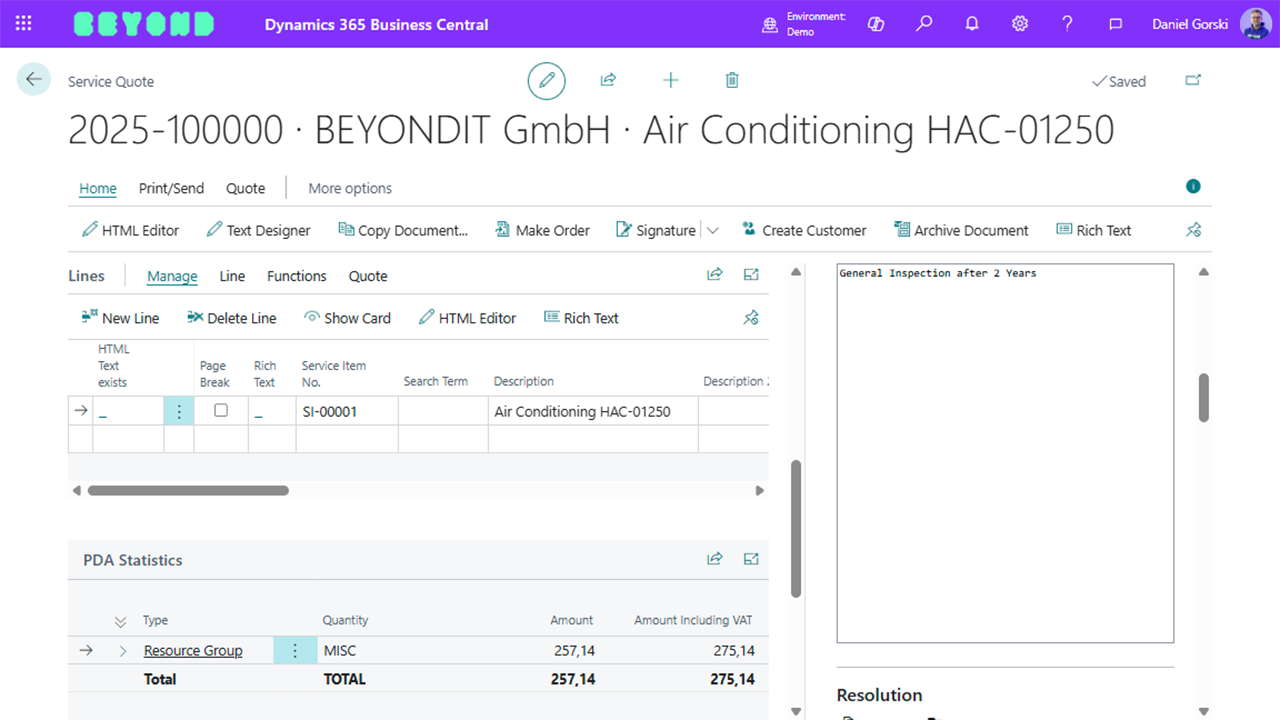Open the app launcher waffle icon

pyautogui.click(x=24, y=24)
